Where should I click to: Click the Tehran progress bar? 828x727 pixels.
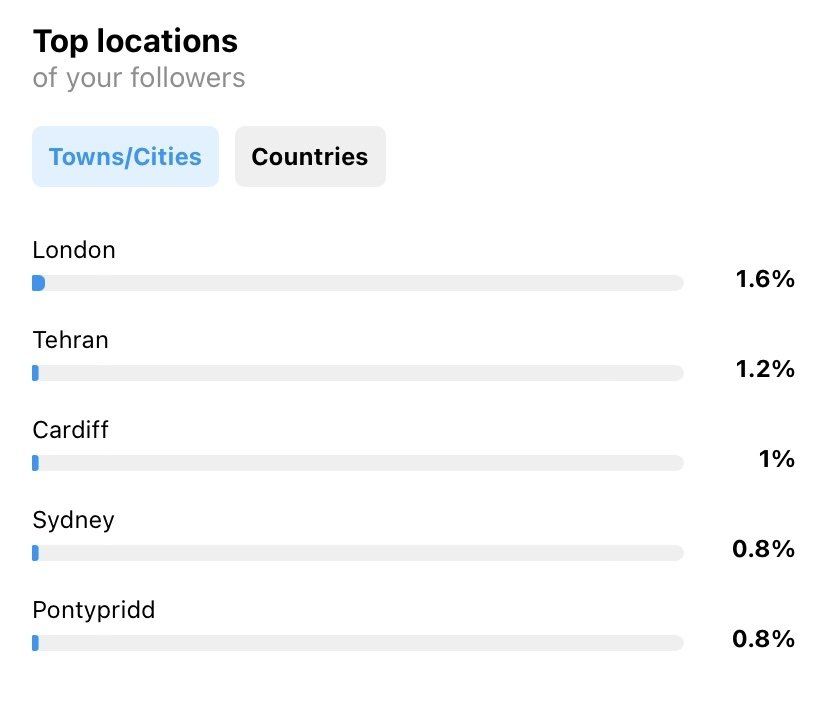click(x=358, y=373)
